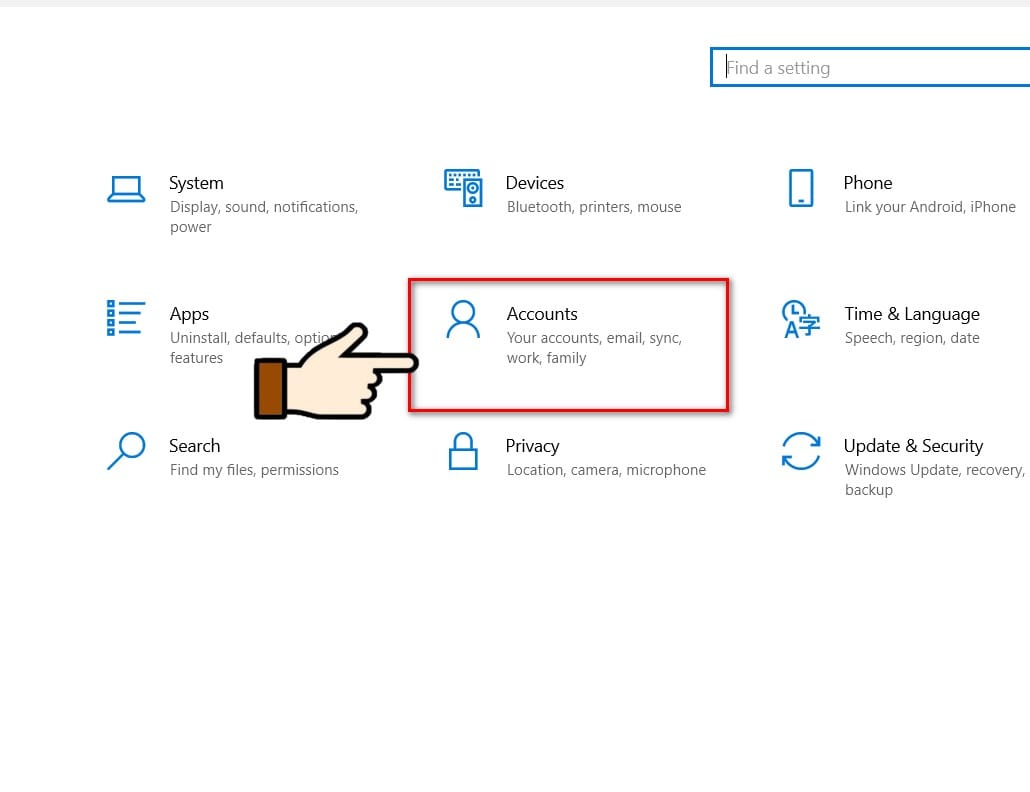Open the System settings title
Image resolution: width=1030 pixels, height=792 pixels.
pyautogui.click(x=196, y=183)
